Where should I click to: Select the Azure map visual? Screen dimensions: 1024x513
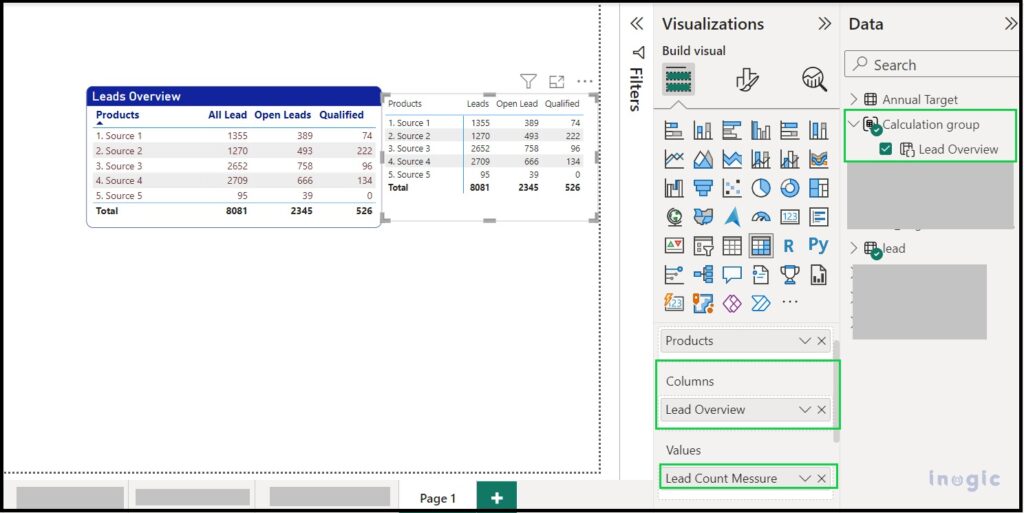(731, 217)
